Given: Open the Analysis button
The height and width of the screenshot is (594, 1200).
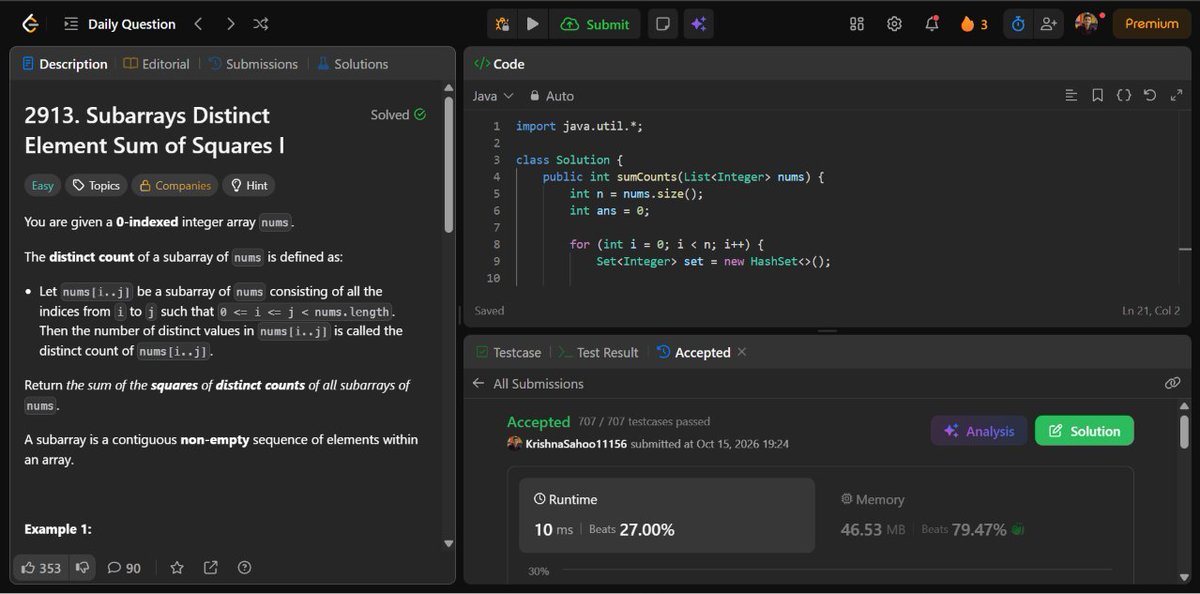Looking at the screenshot, I should point(979,431).
